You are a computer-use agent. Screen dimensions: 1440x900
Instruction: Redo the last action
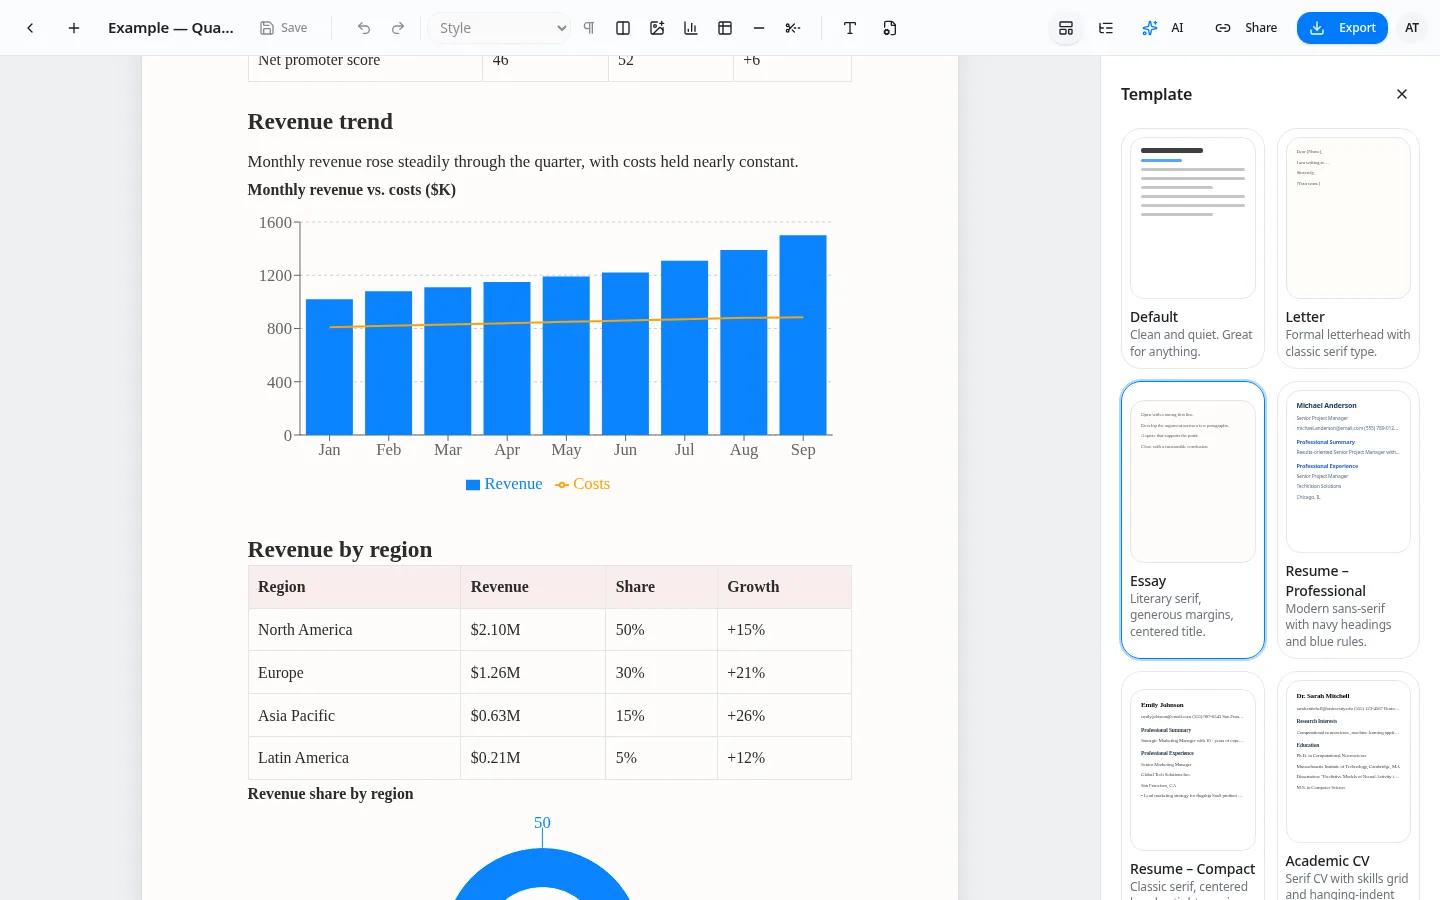pos(398,28)
